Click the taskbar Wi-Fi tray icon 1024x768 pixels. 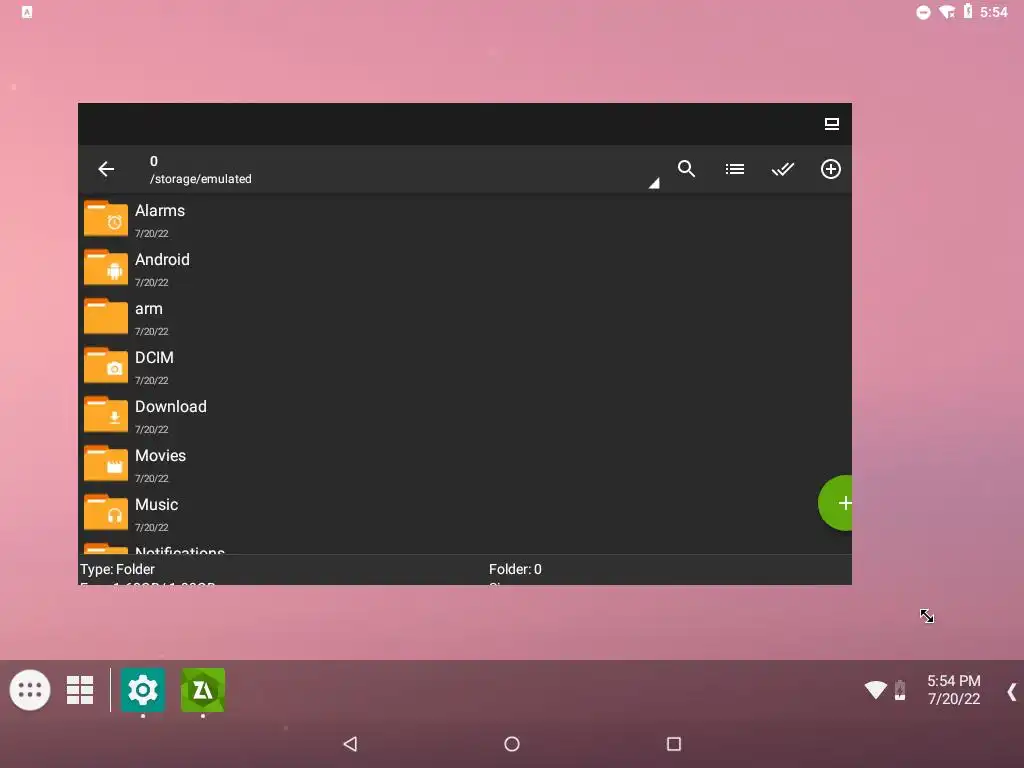pos(876,690)
